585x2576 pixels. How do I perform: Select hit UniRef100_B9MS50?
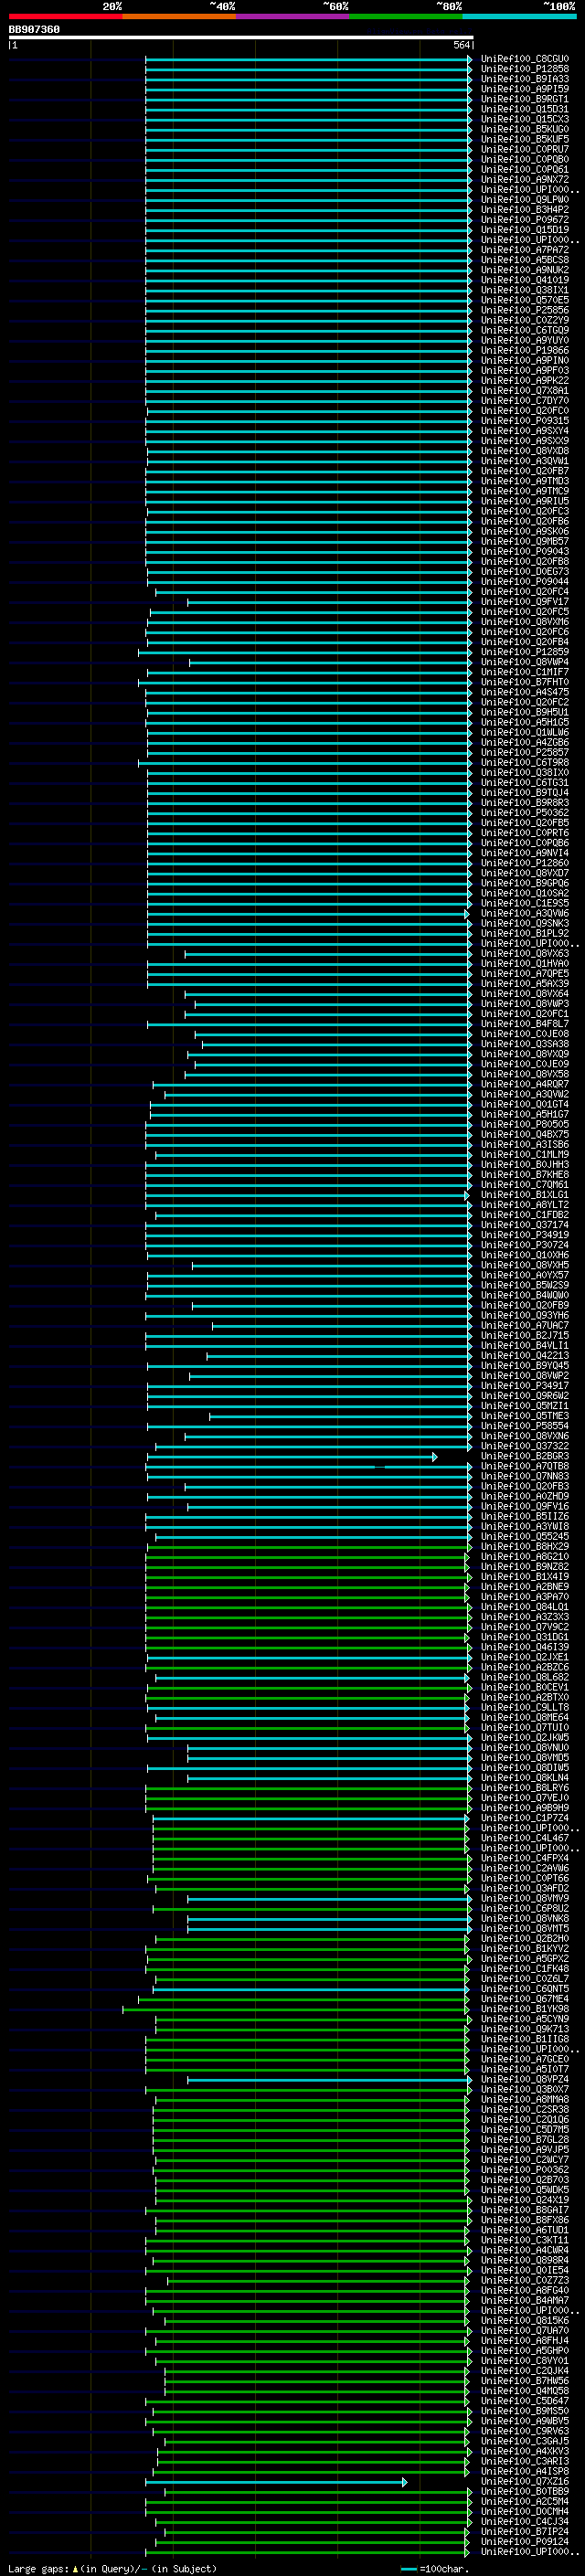click(524, 2411)
